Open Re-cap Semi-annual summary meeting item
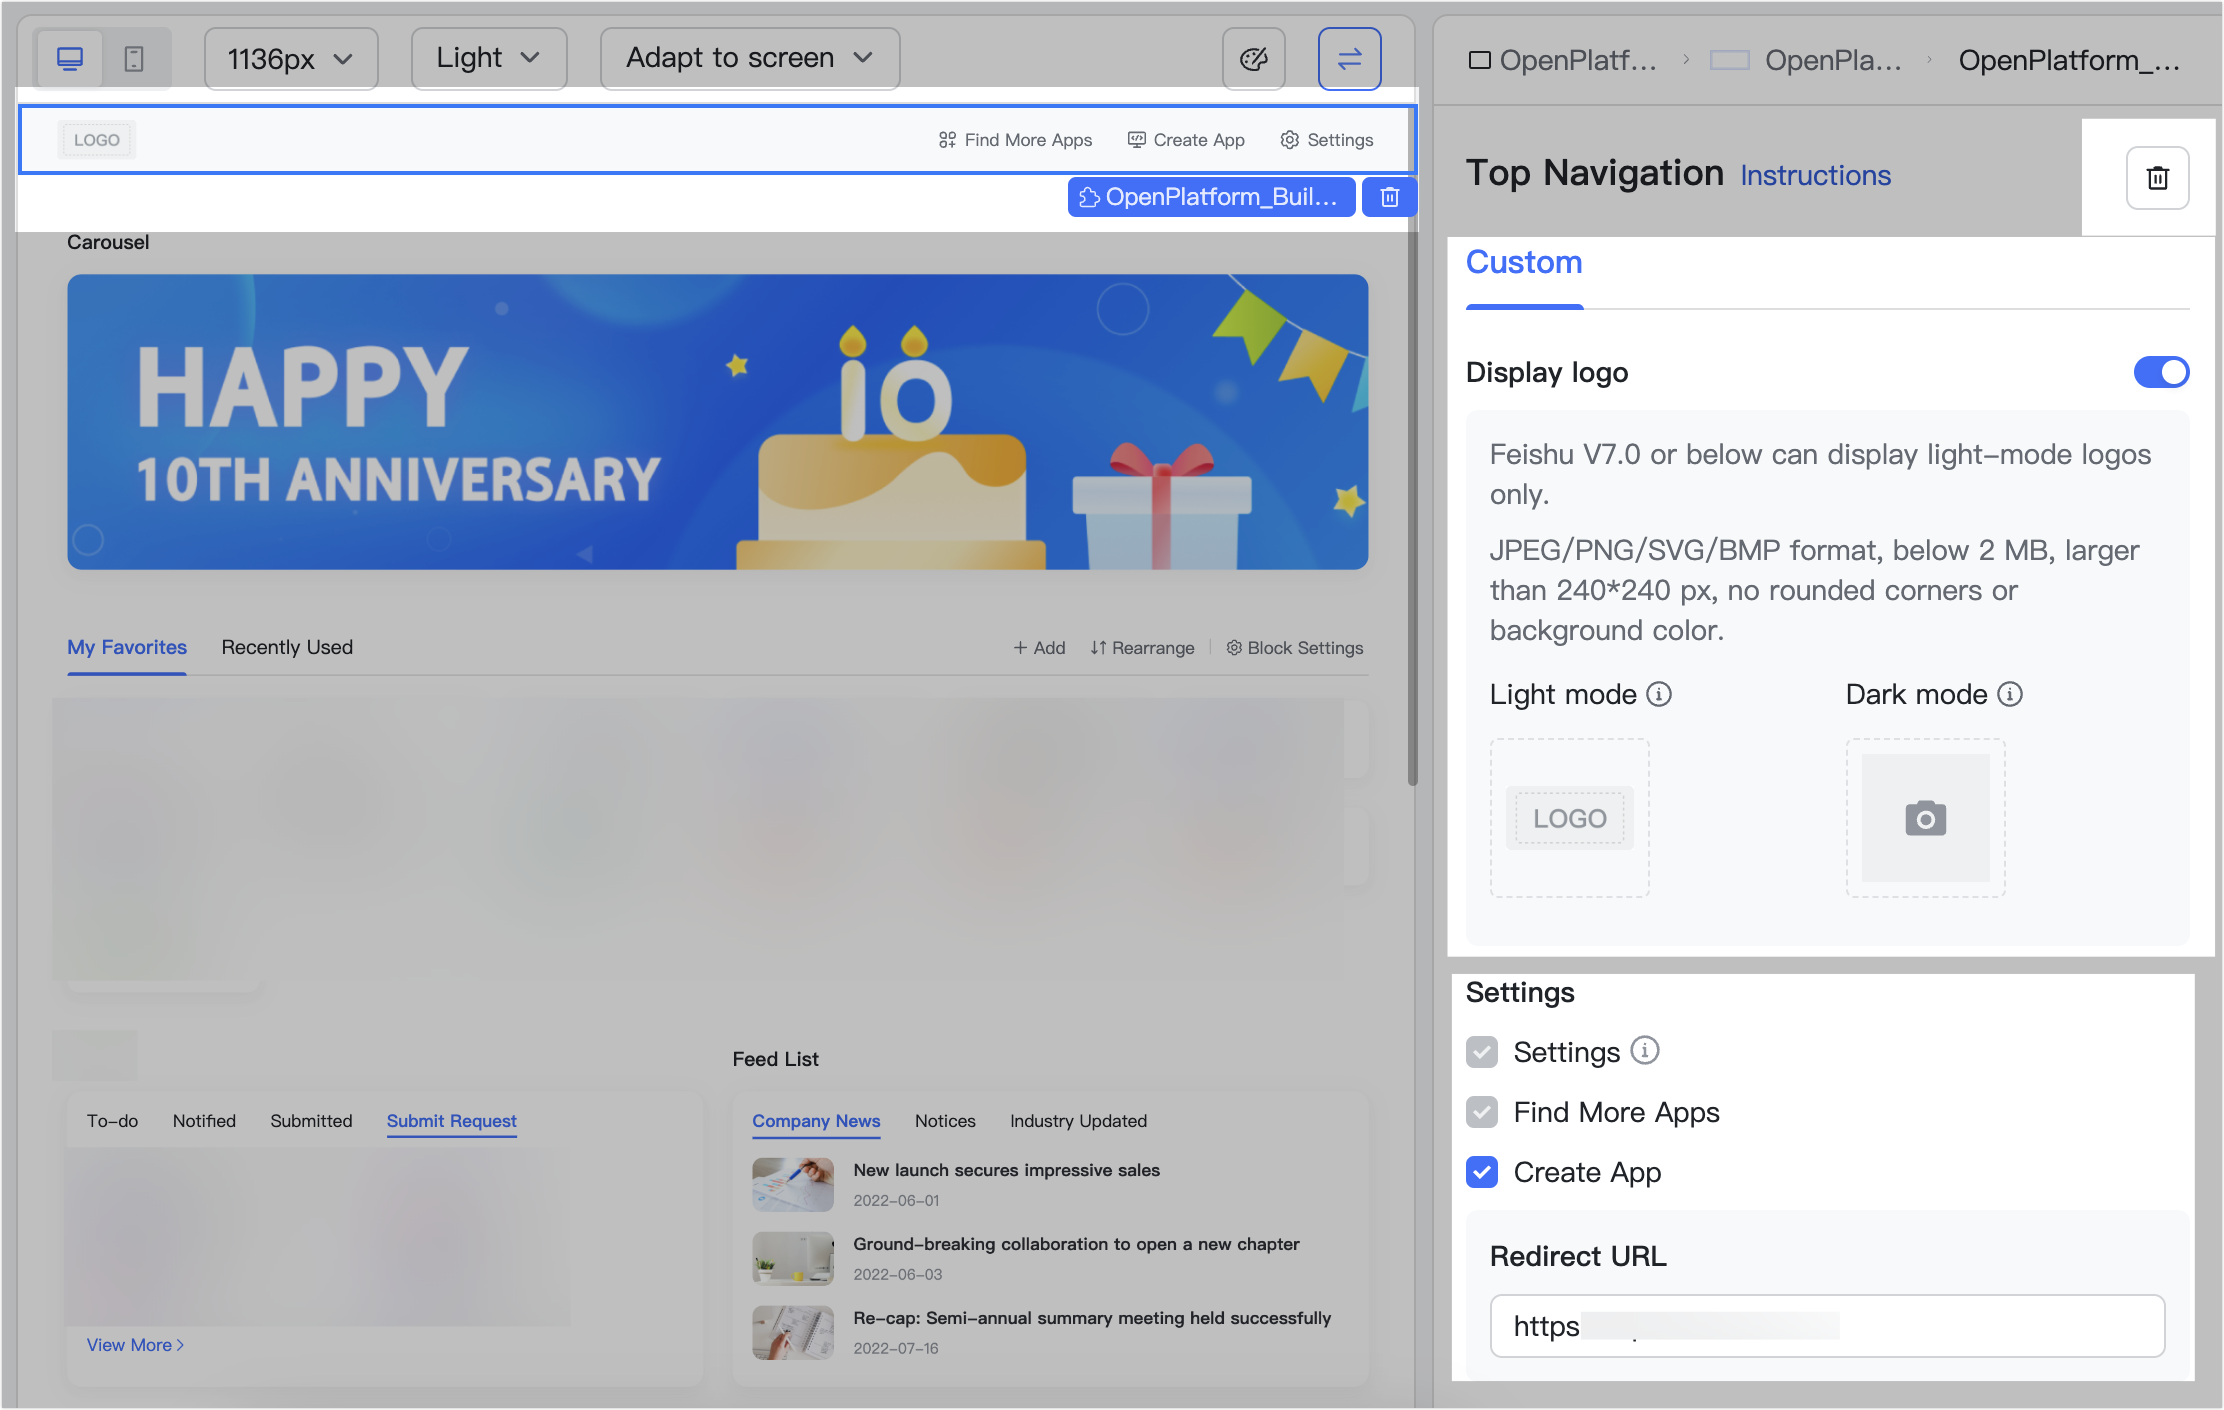2224x1410 pixels. [x=1092, y=1318]
